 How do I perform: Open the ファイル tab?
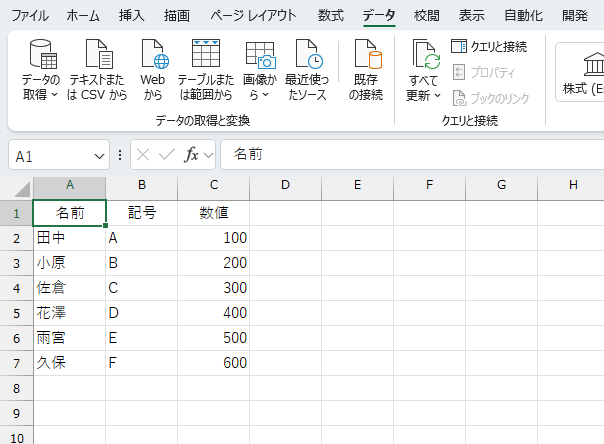(x=29, y=15)
